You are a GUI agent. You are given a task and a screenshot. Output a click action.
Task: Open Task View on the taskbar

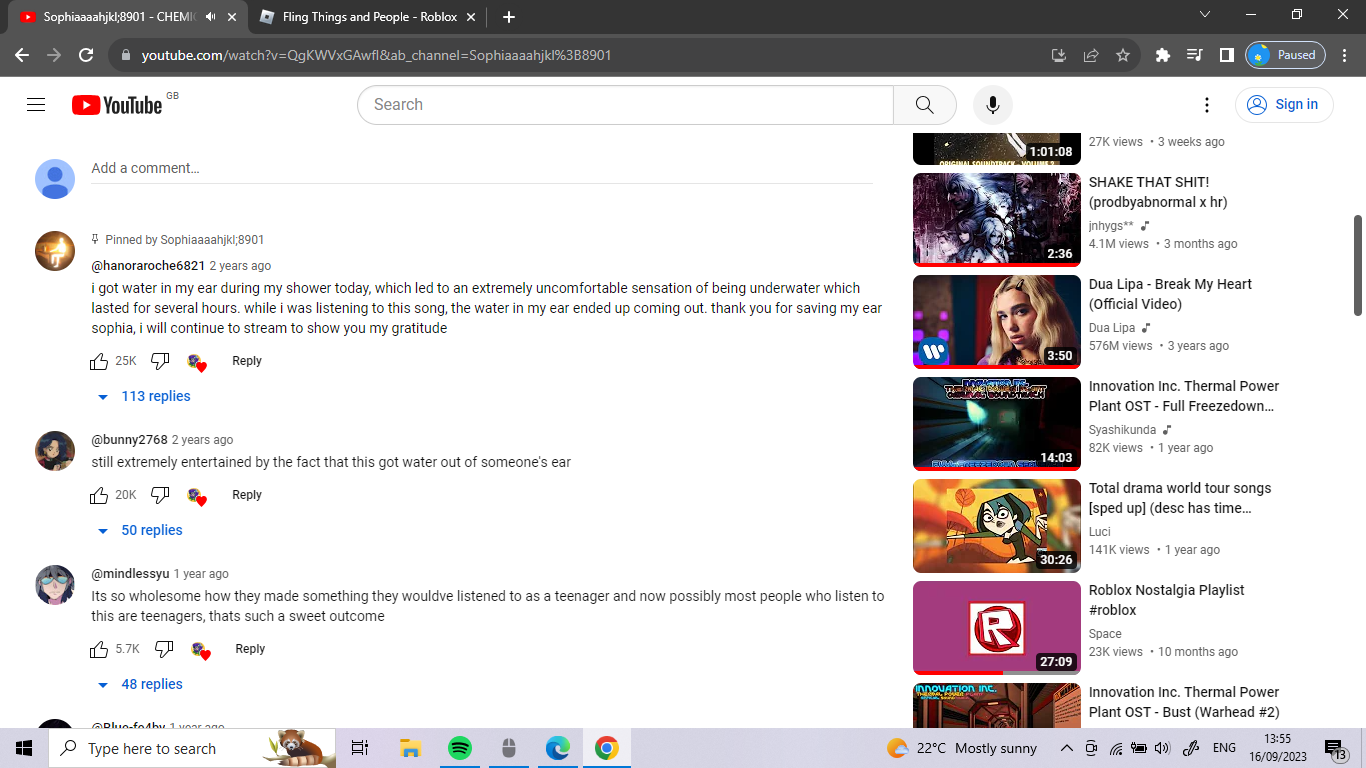360,748
